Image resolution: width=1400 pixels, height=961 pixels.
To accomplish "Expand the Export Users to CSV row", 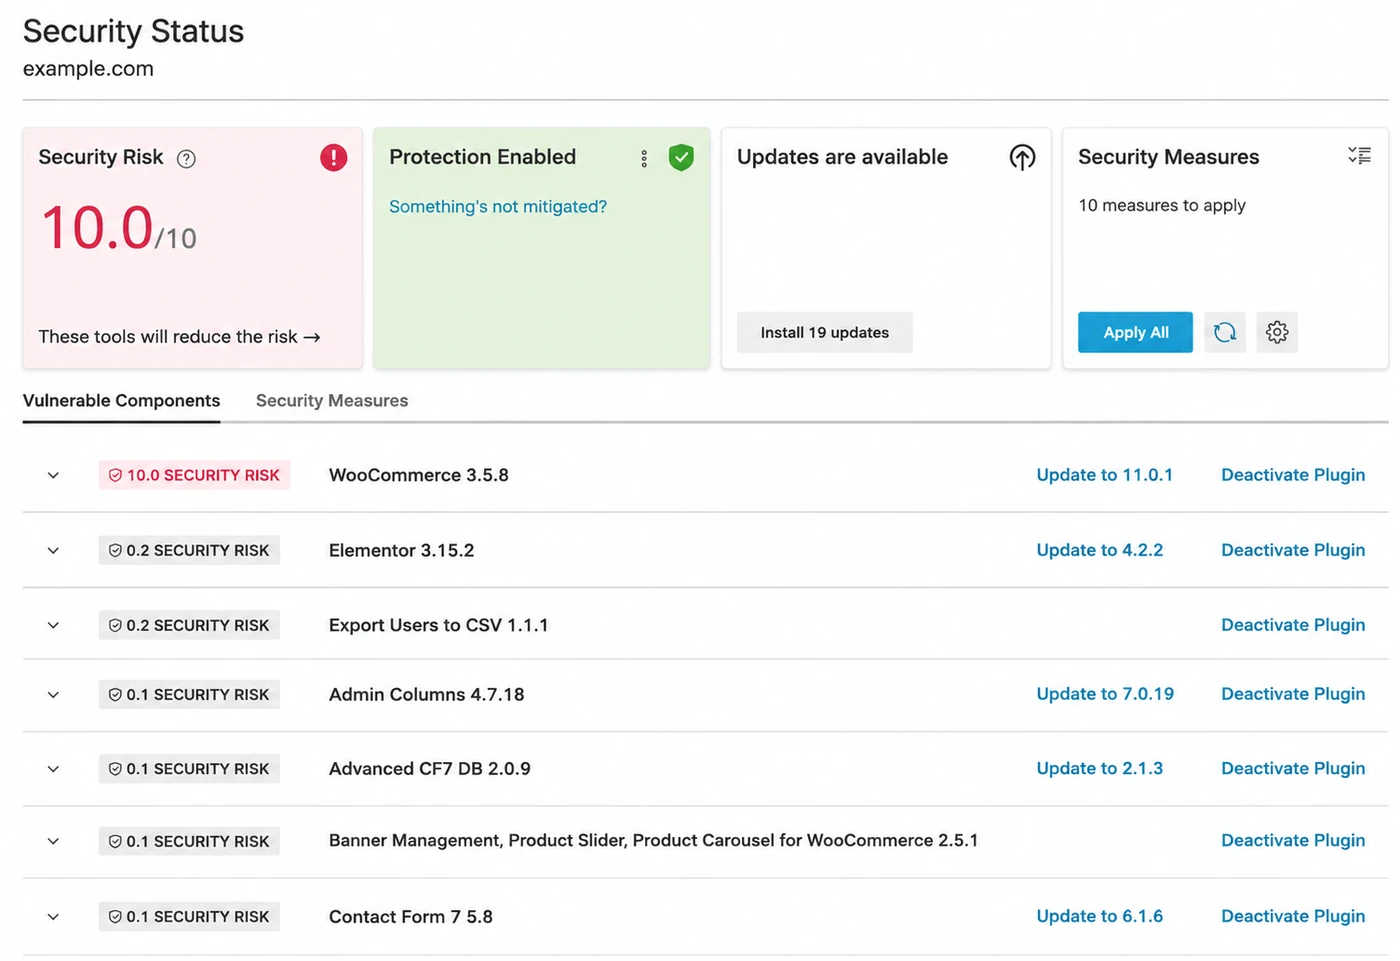I will click(53, 625).
